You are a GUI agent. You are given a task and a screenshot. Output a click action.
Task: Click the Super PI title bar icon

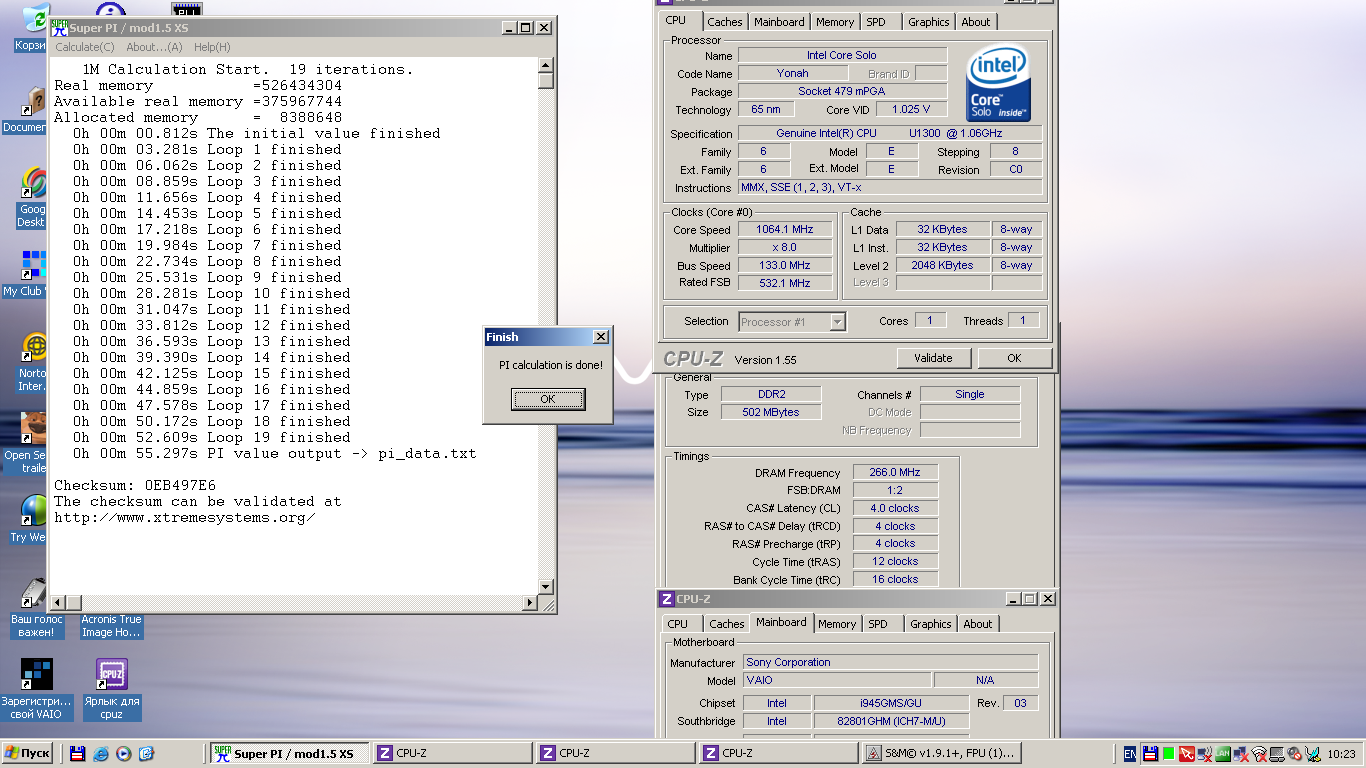click(59, 27)
